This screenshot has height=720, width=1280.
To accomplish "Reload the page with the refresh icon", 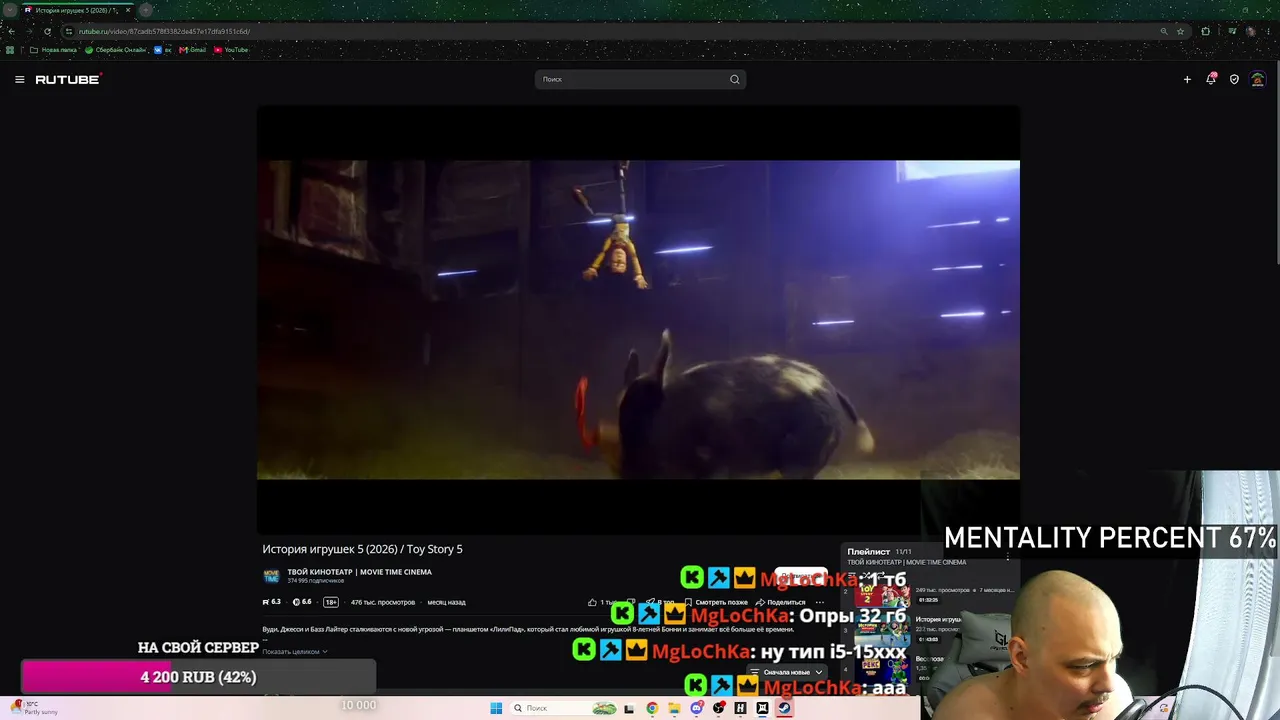I will 47,31.
